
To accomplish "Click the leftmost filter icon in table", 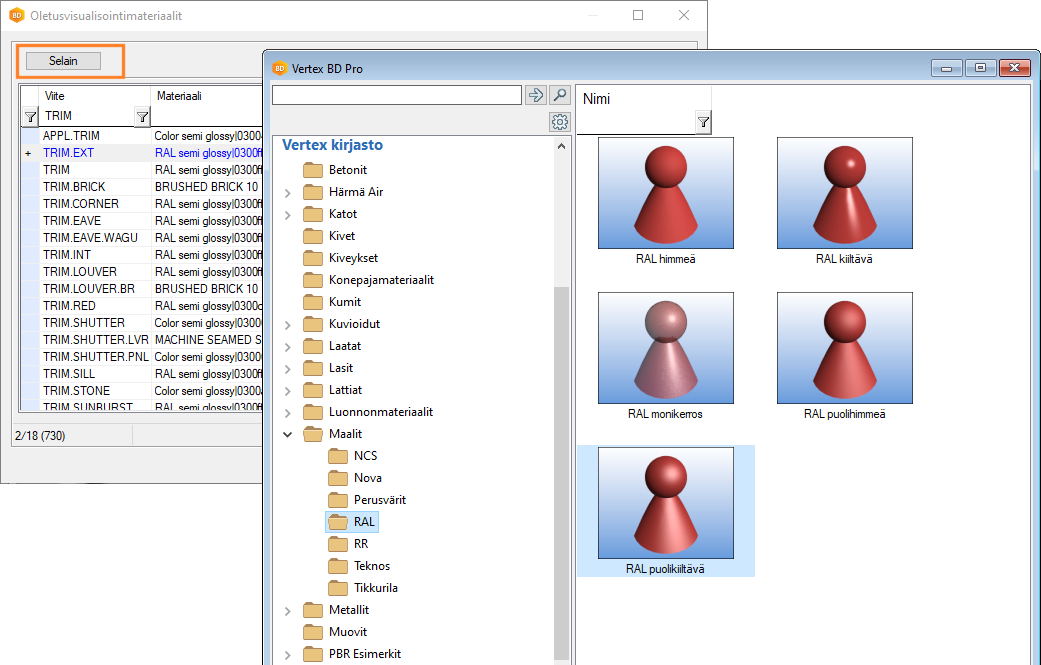I will click(30, 117).
